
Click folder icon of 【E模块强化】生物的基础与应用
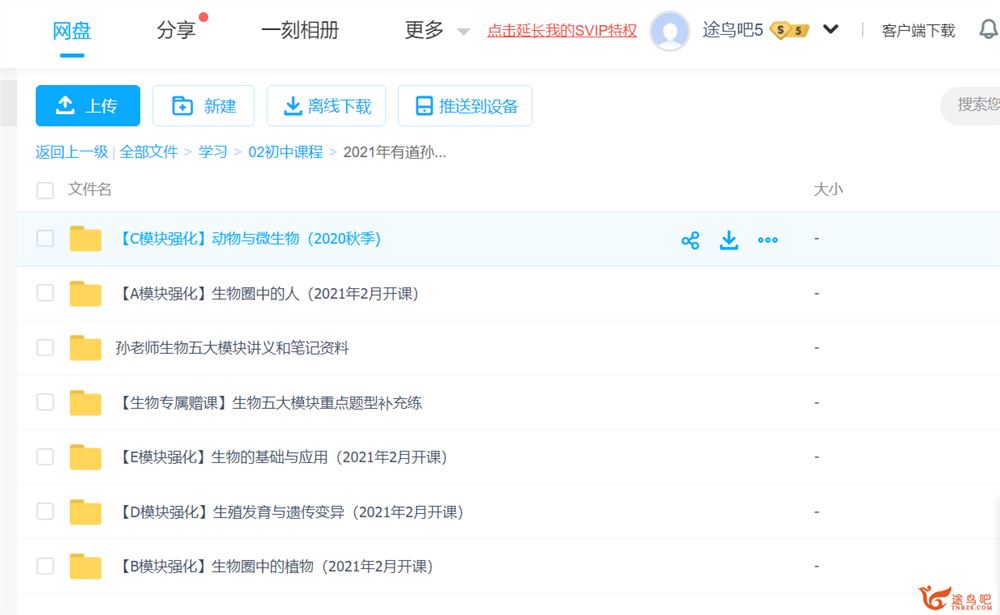[85, 457]
